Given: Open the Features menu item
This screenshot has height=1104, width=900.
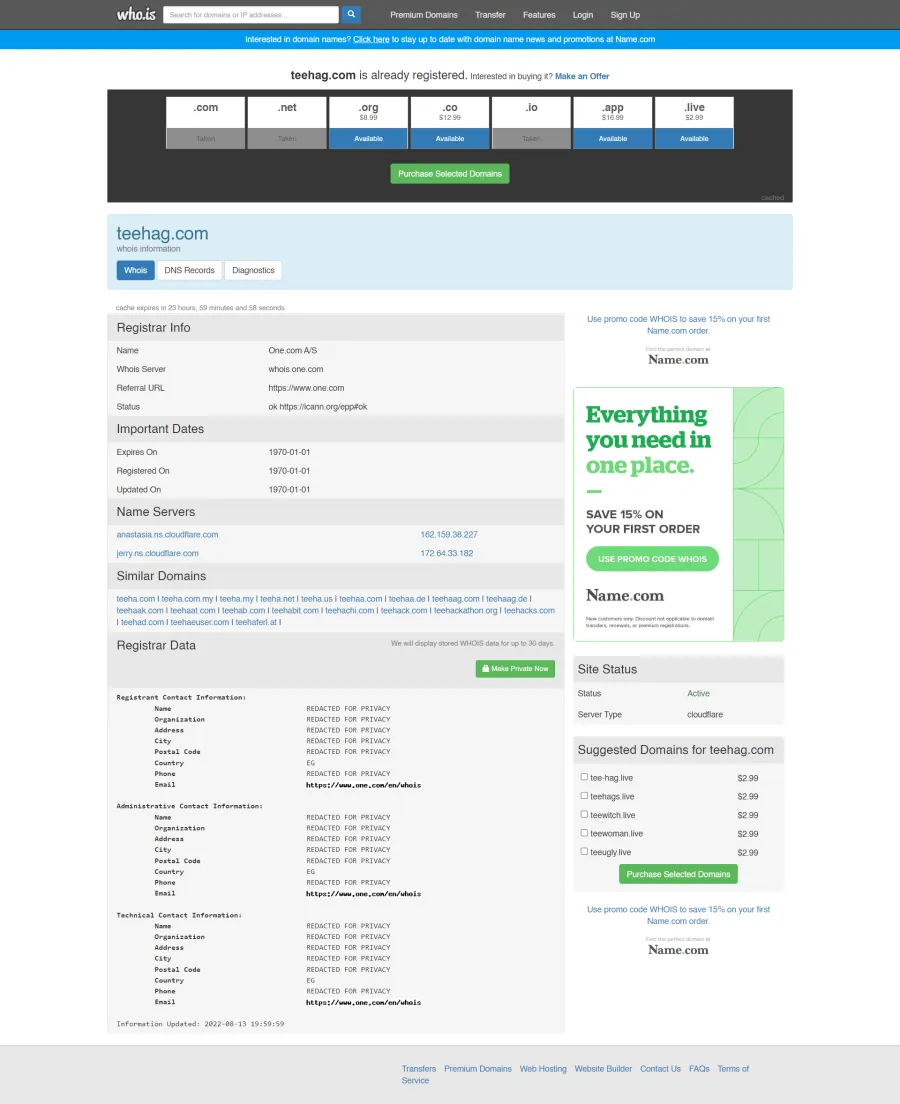Looking at the screenshot, I should (539, 15).
